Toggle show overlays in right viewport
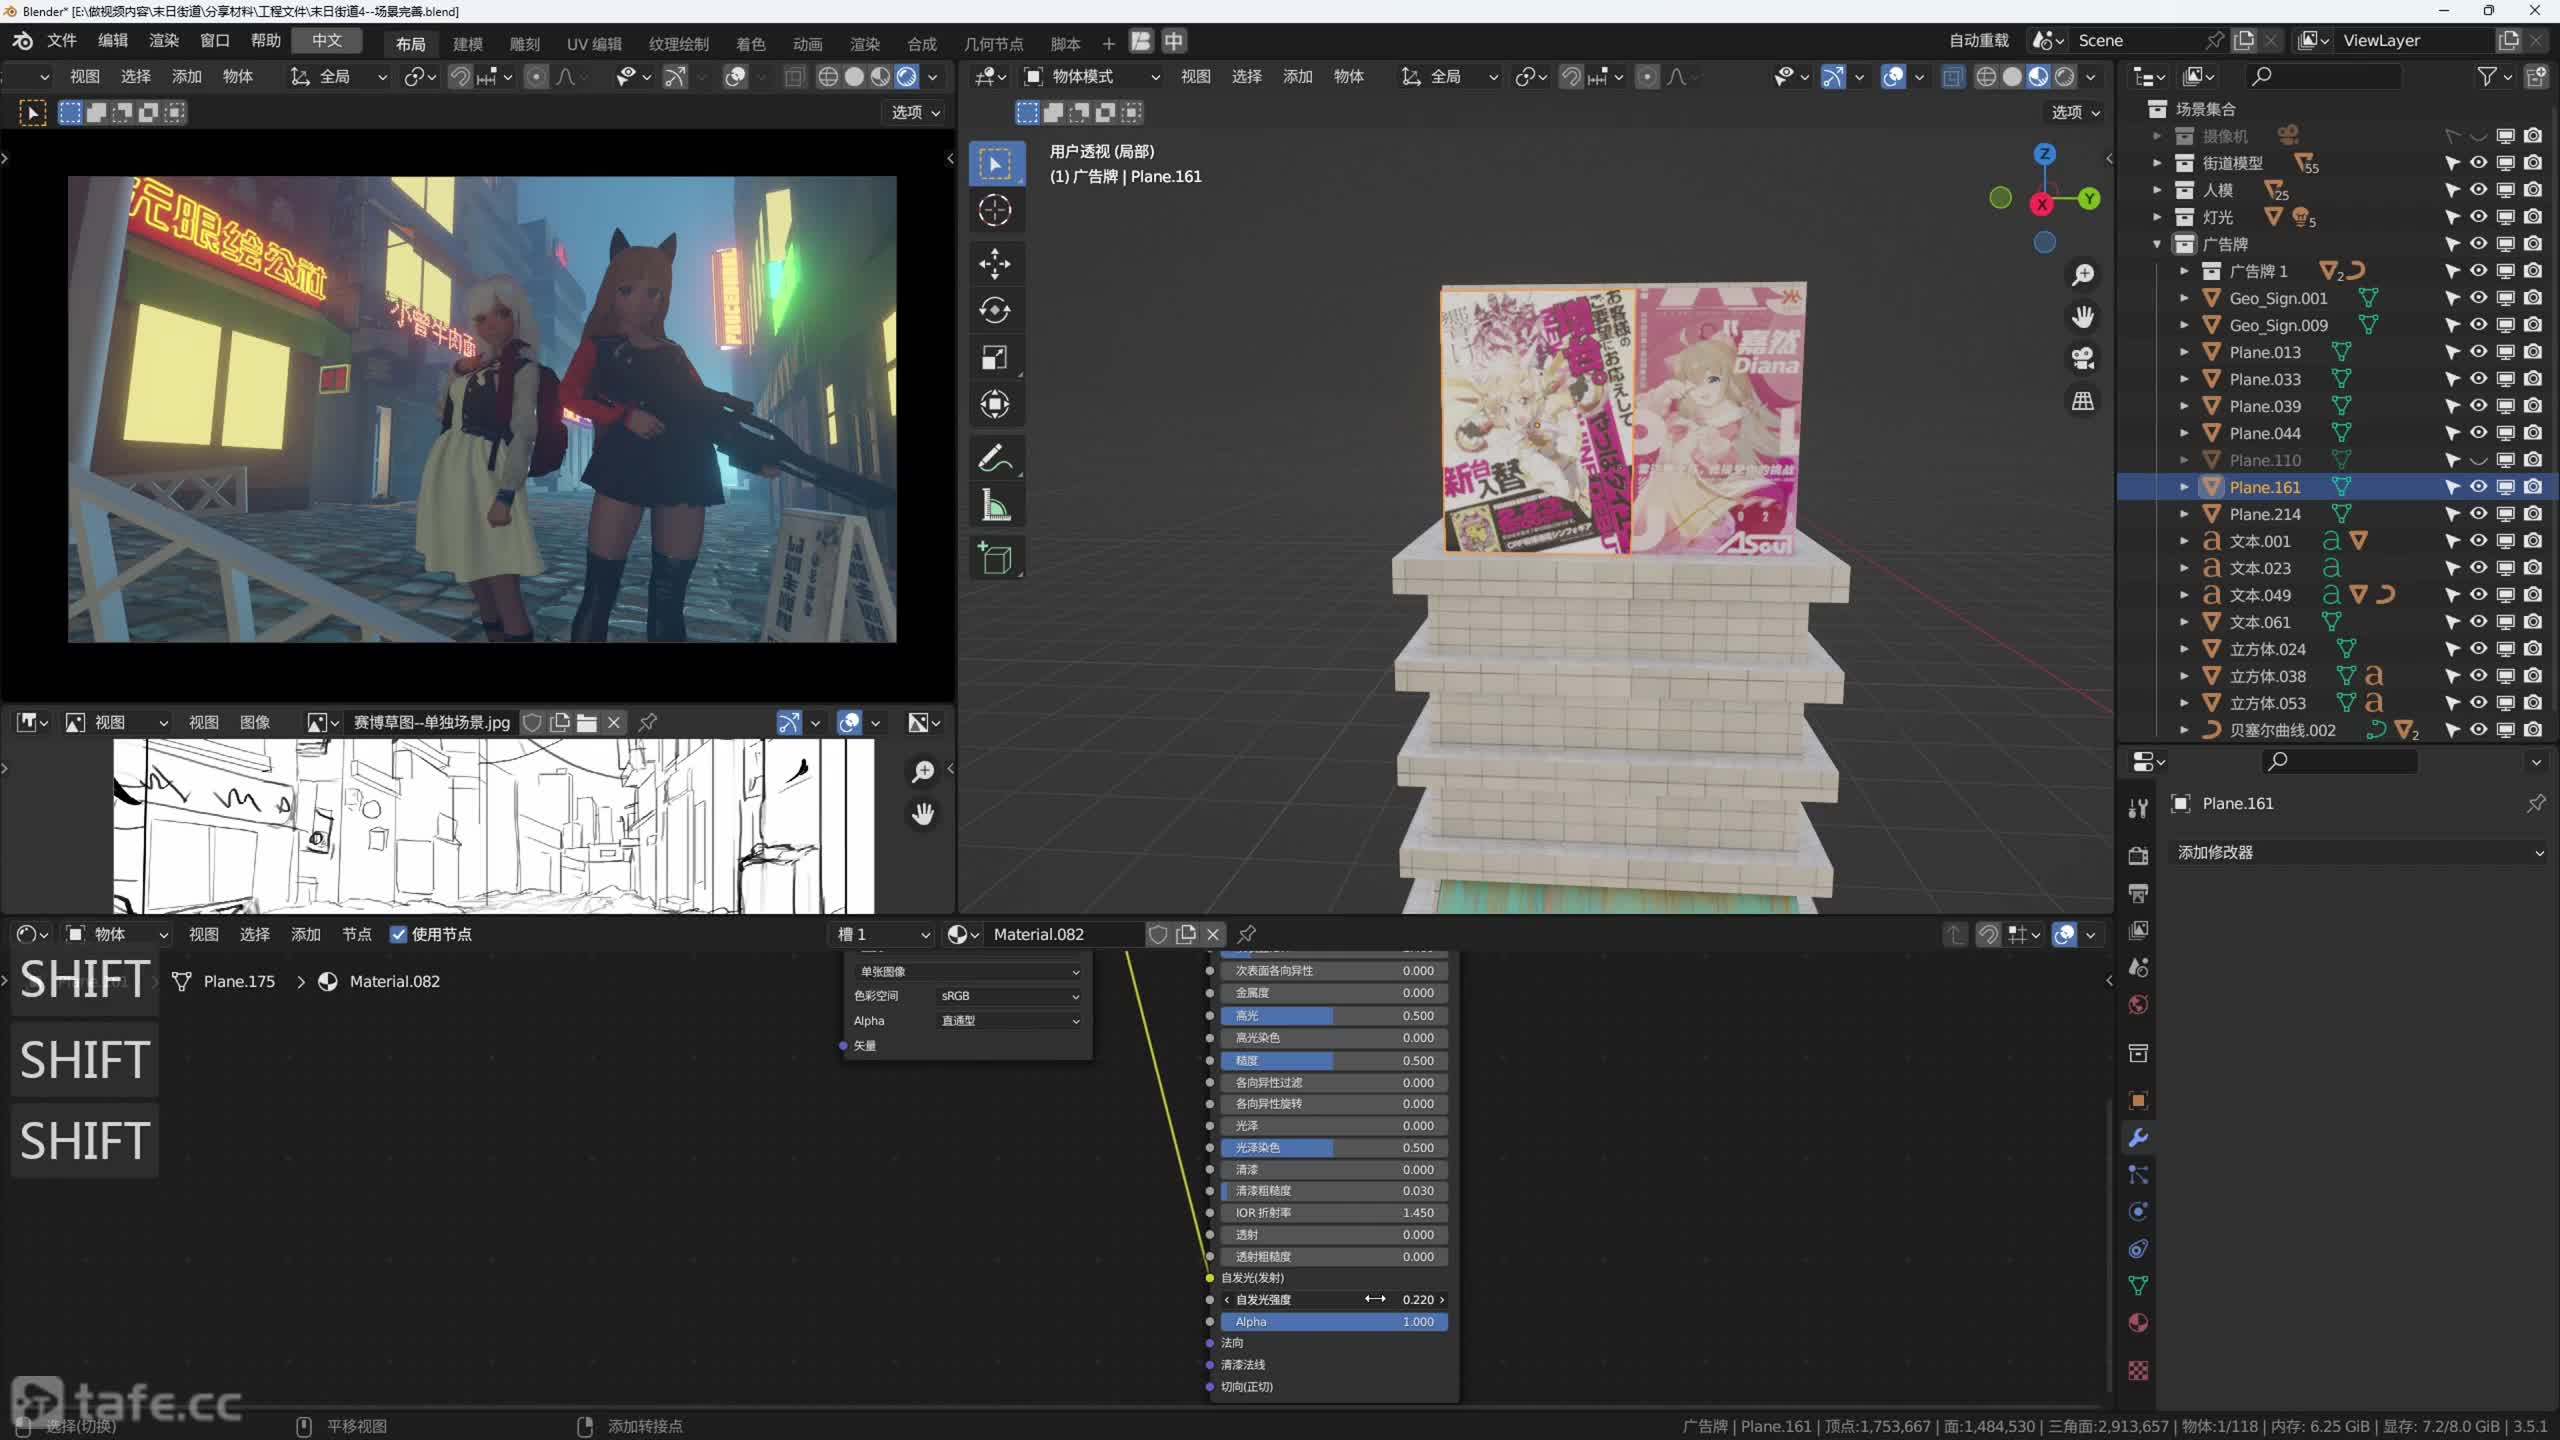Viewport: 2560px width, 1440px height. [x=1893, y=77]
